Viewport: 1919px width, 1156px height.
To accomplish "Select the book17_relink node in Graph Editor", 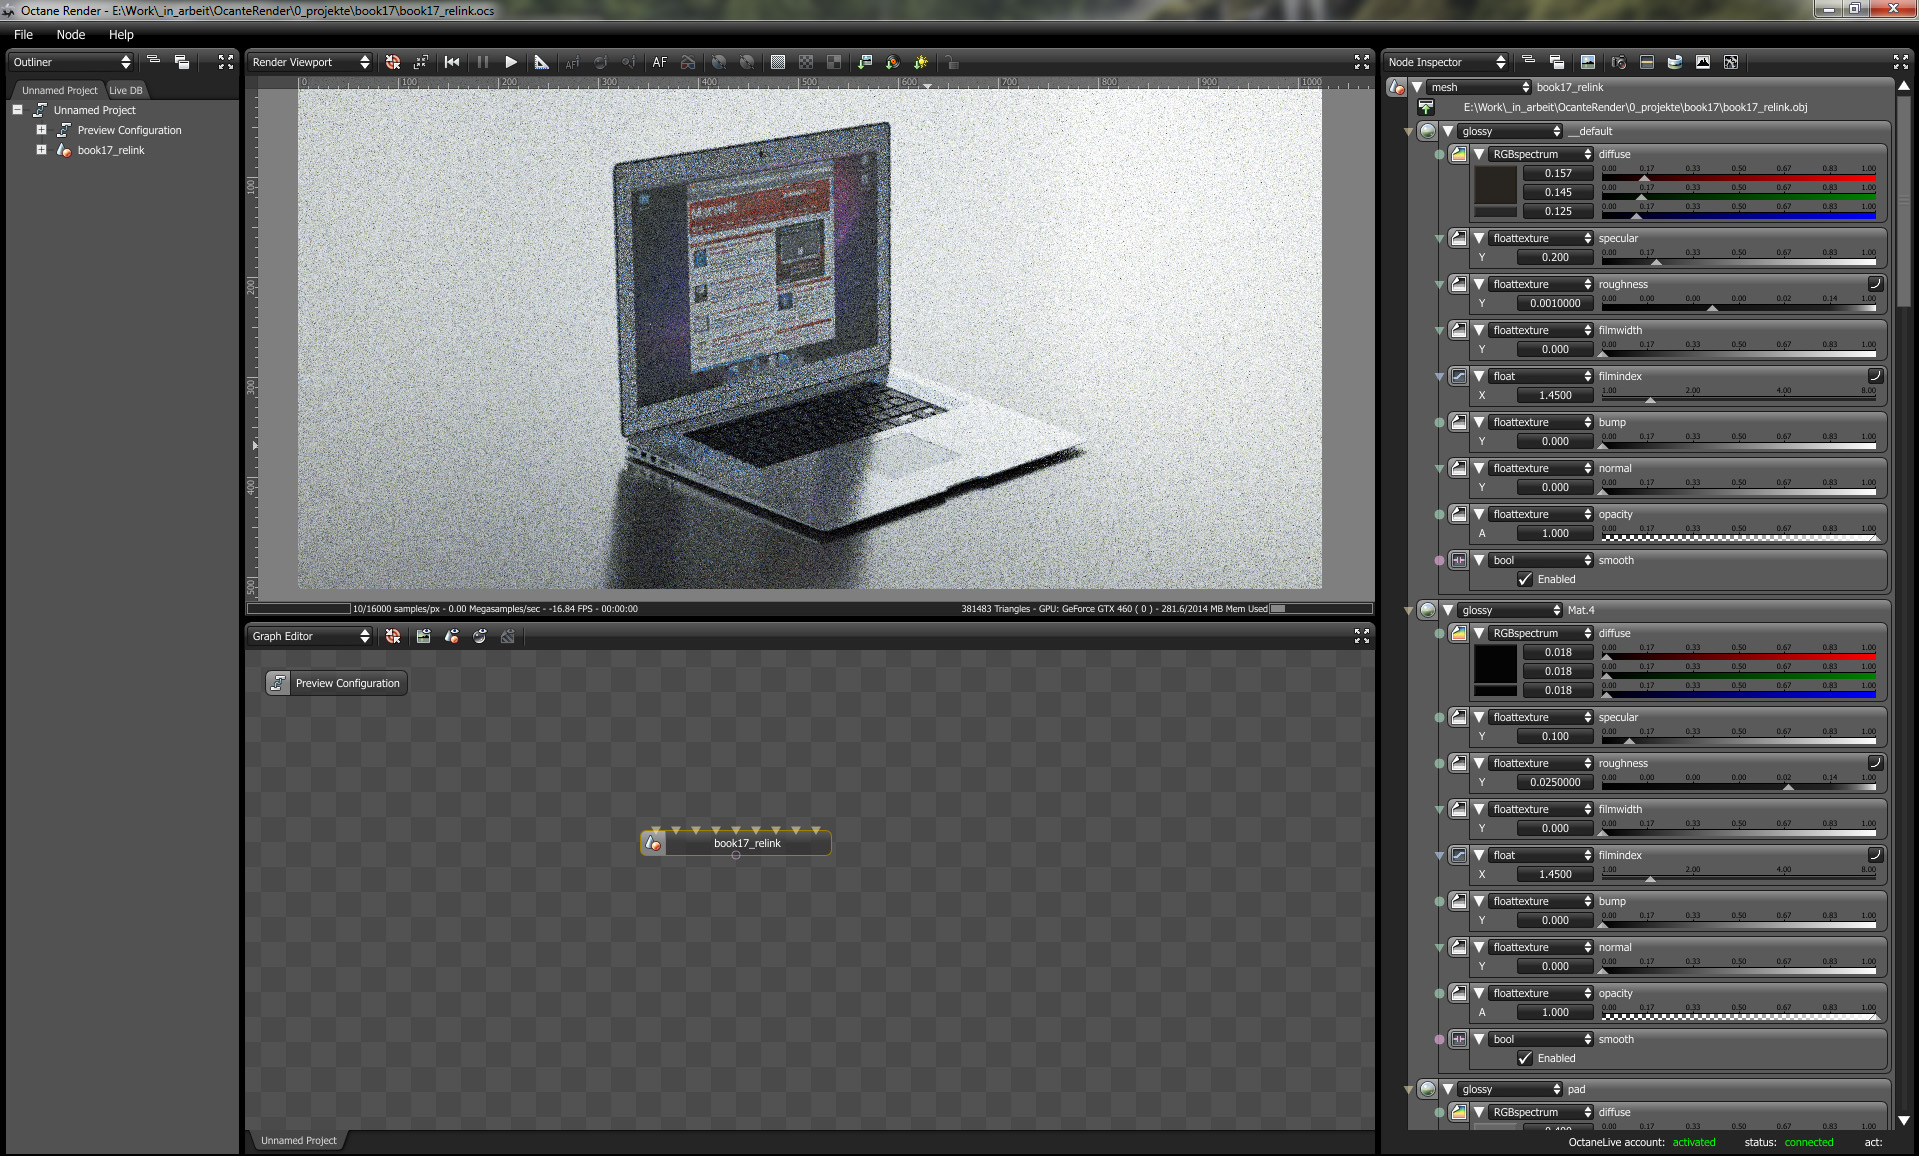I will (x=736, y=843).
